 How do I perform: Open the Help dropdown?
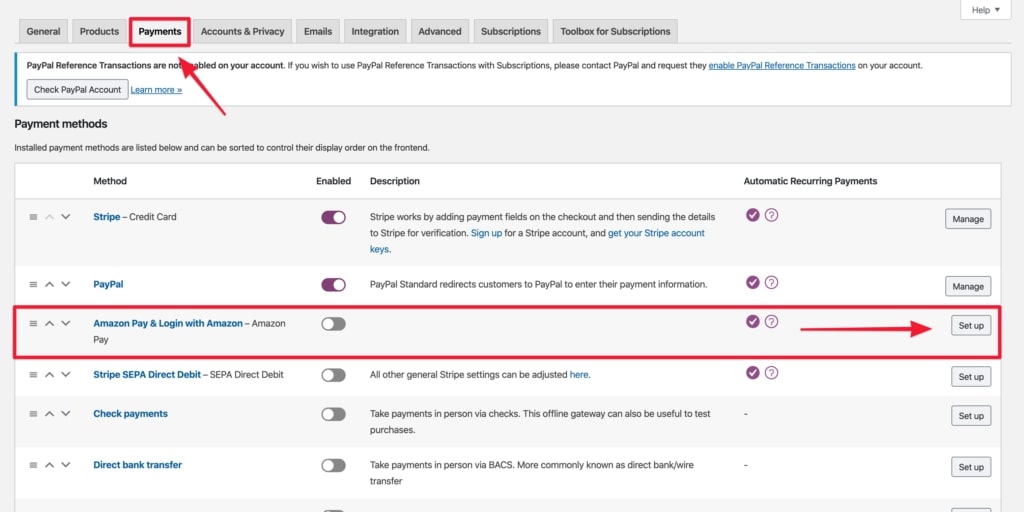pos(985,10)
